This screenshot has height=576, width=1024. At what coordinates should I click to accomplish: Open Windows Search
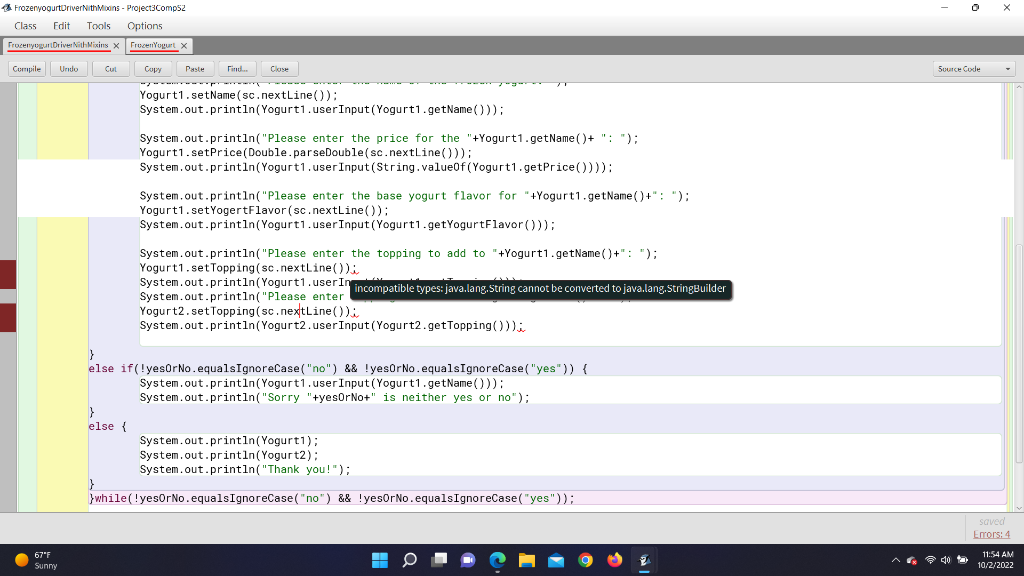click(409, 560)
